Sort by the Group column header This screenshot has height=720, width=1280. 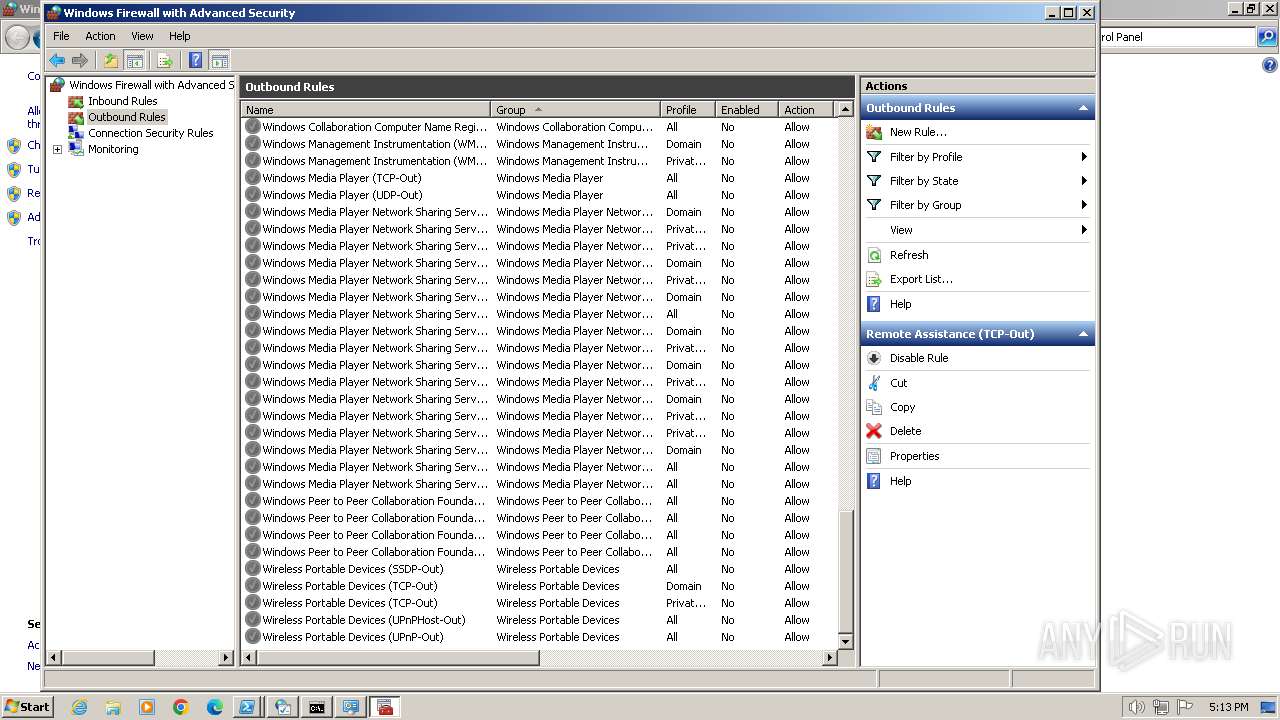575,110
